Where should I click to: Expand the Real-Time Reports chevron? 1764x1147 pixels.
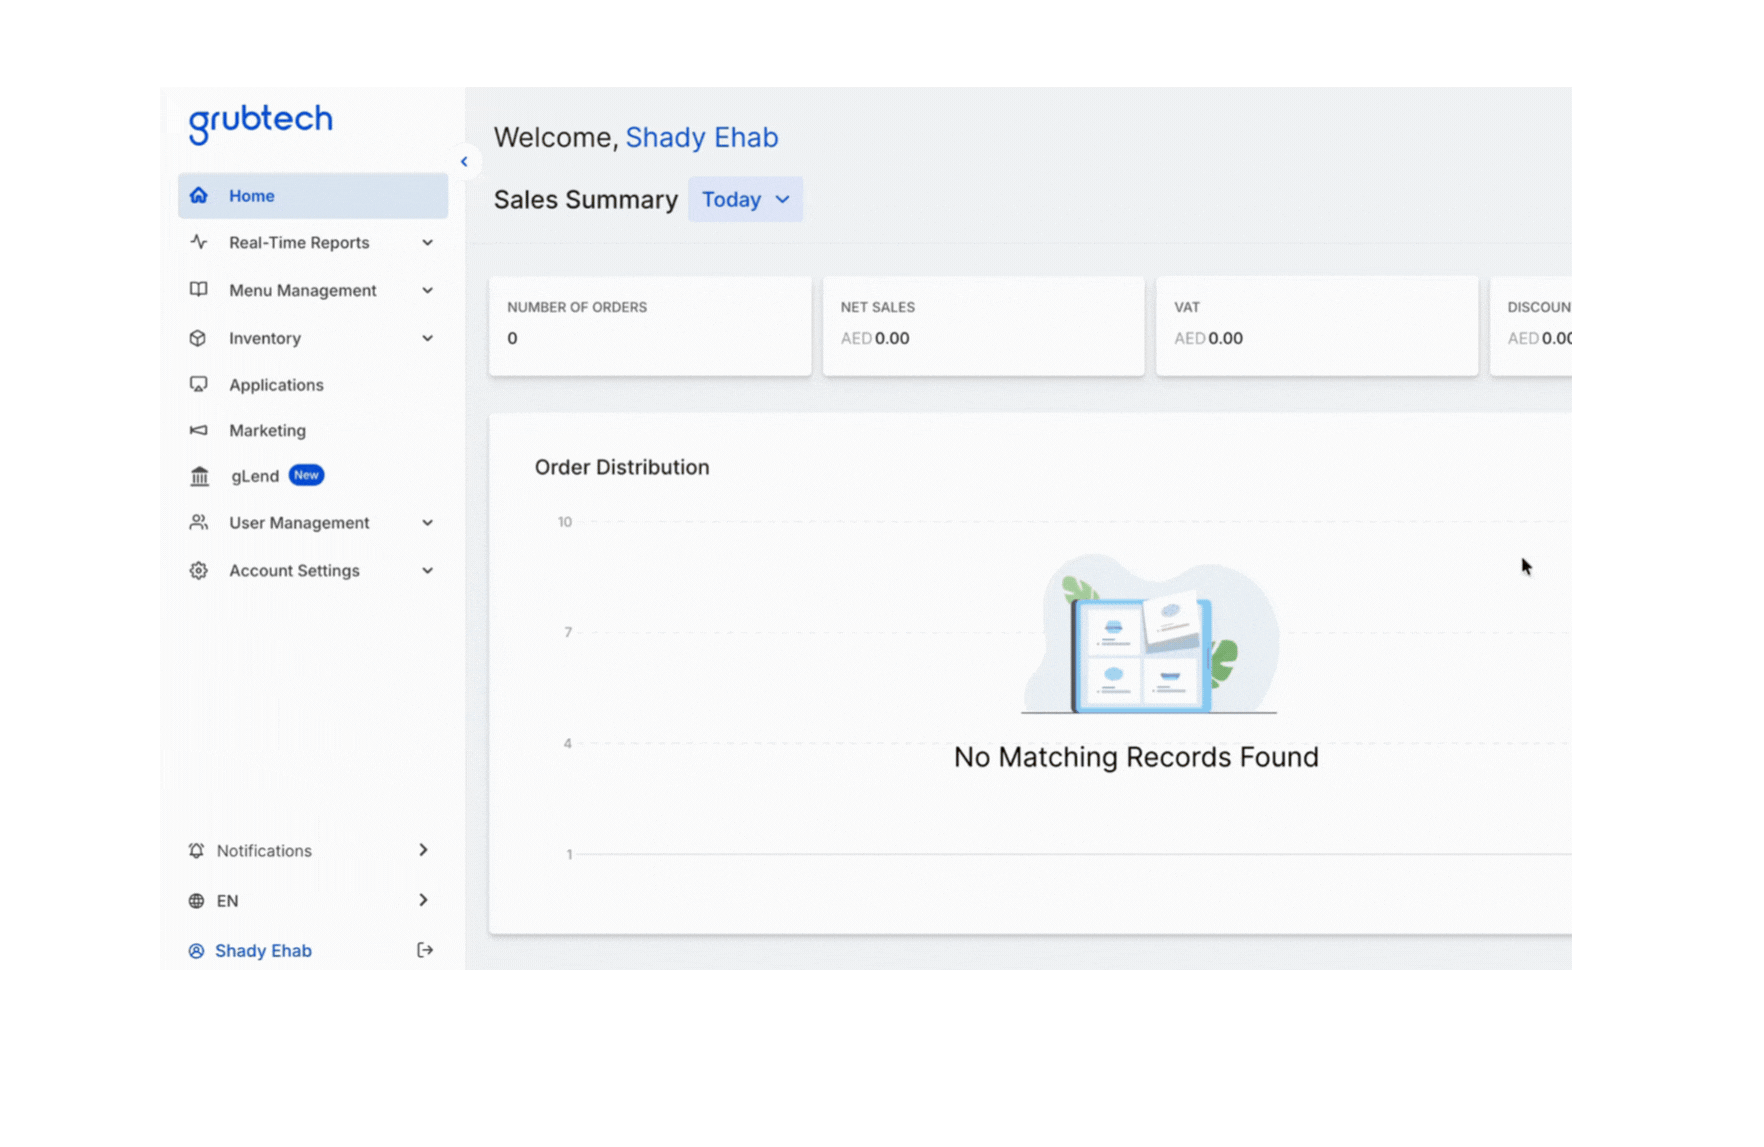pos(428,243)
